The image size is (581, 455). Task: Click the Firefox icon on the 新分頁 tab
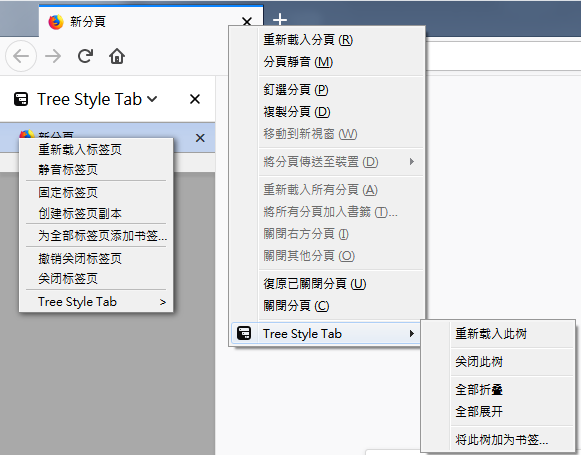coord(56,22)
